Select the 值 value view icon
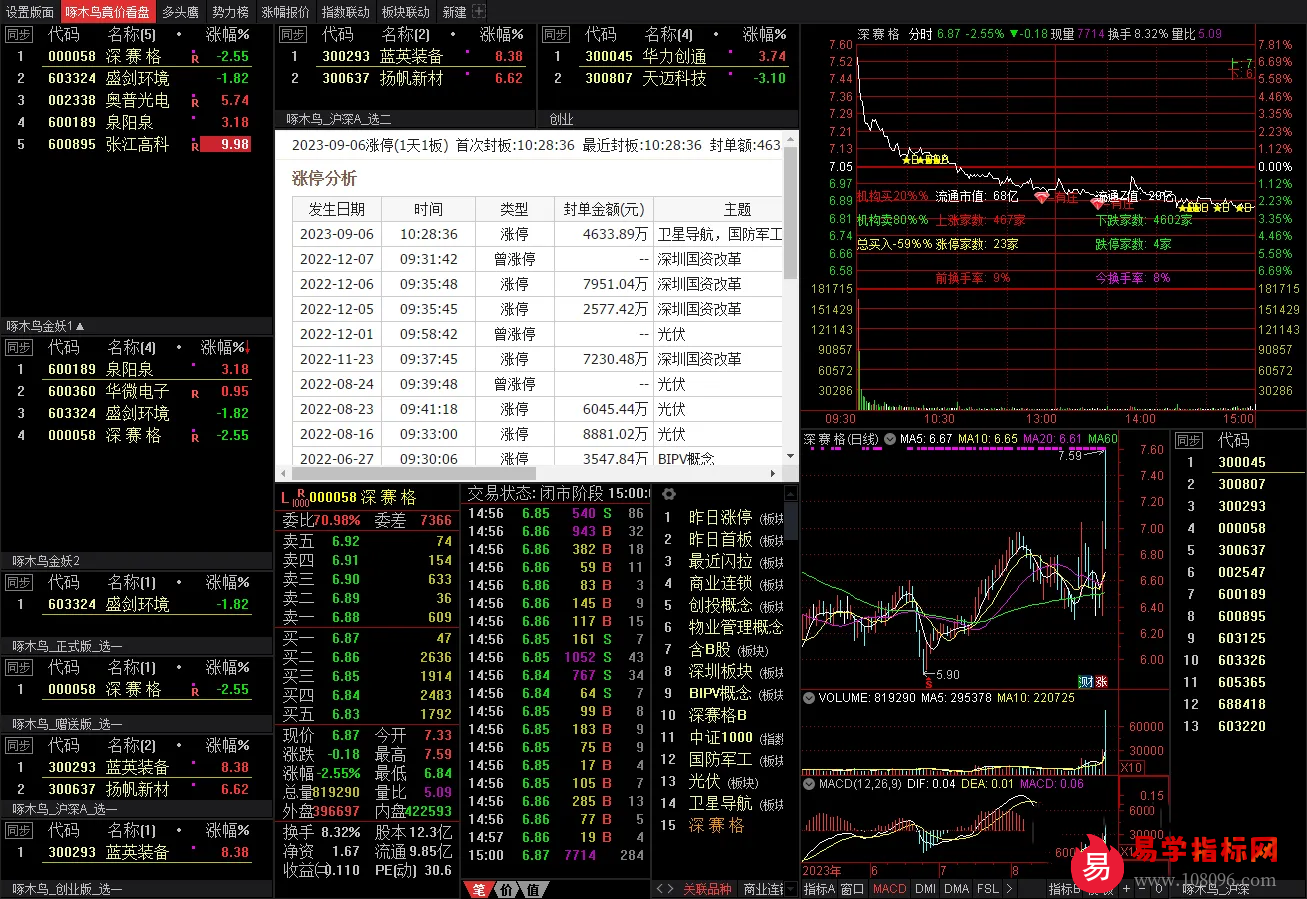This screenshot has height=899, width=1307. (532, 889)
